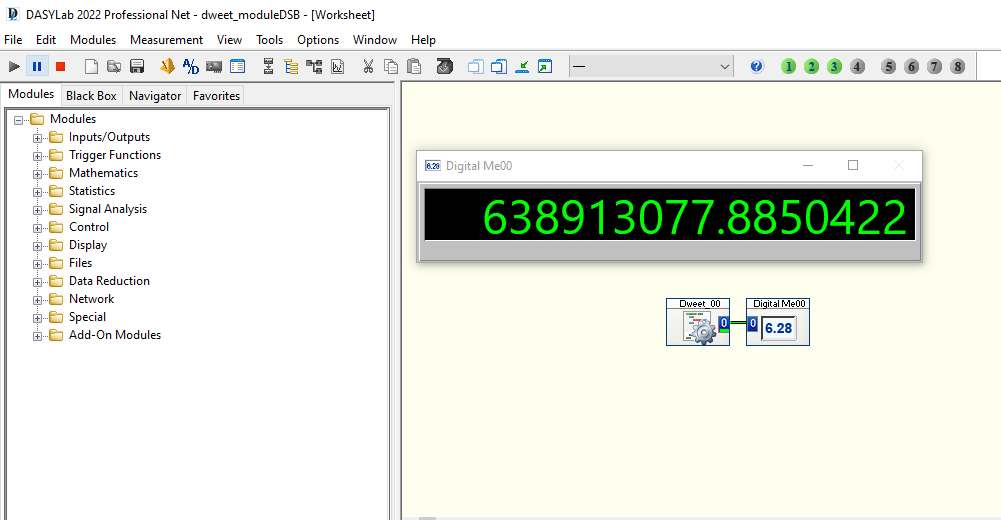
Task: Click the light blue overlapping windows icon
Action: click(476, 66)
